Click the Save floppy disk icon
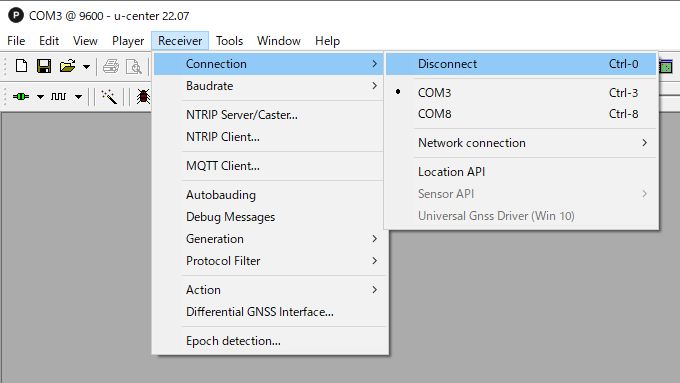The image size is (680, 383). [44, 66]
